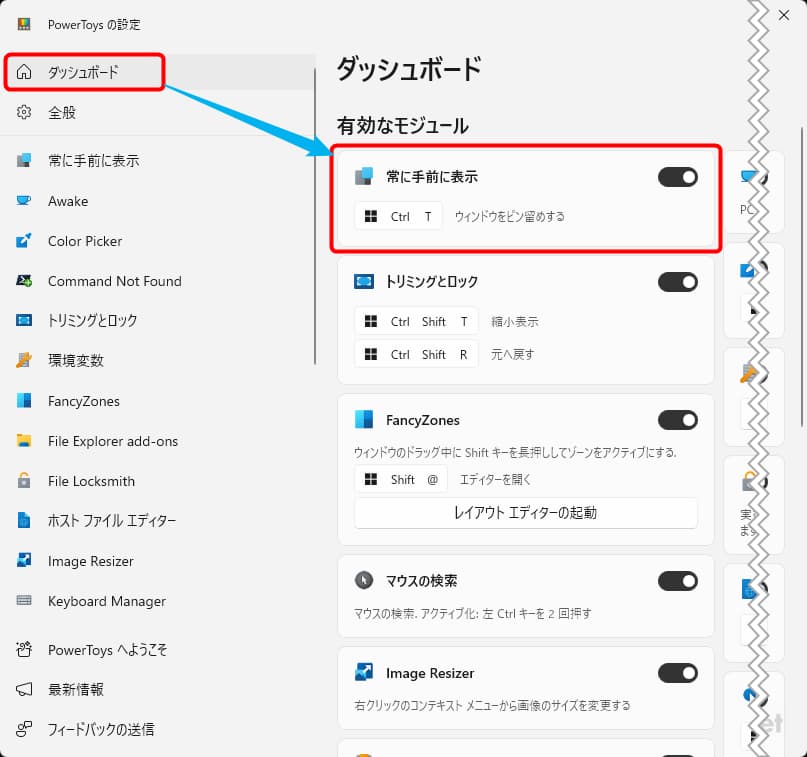The width and height of the screenshot is (807, 757).
Task: Click the ホスト ファイル エディター document icon
Action: [x=24, y=520]
